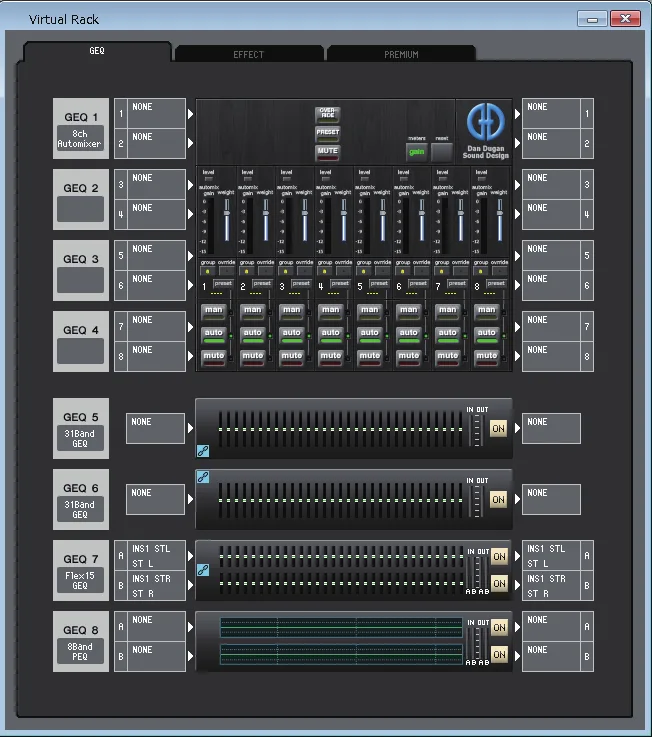Open input 1 patch selector for GEQ 1

tap(150, 113)
